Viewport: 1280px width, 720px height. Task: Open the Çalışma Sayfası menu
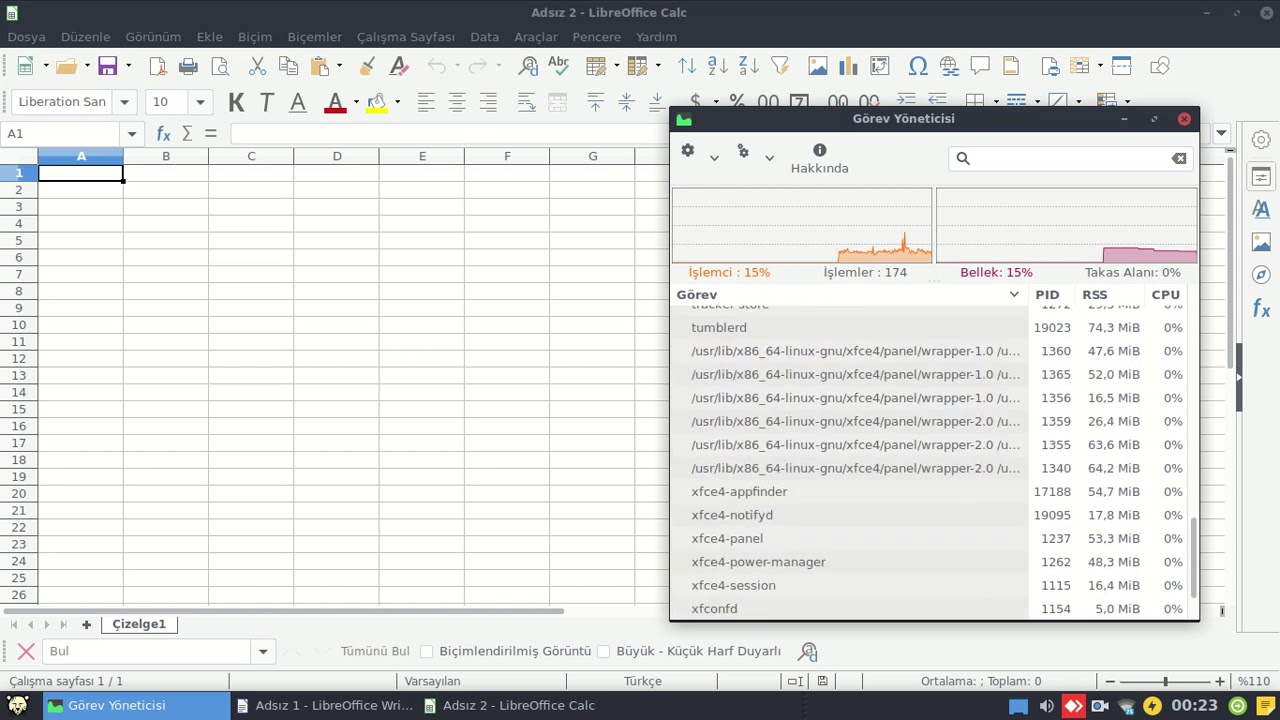click(406, 37)
